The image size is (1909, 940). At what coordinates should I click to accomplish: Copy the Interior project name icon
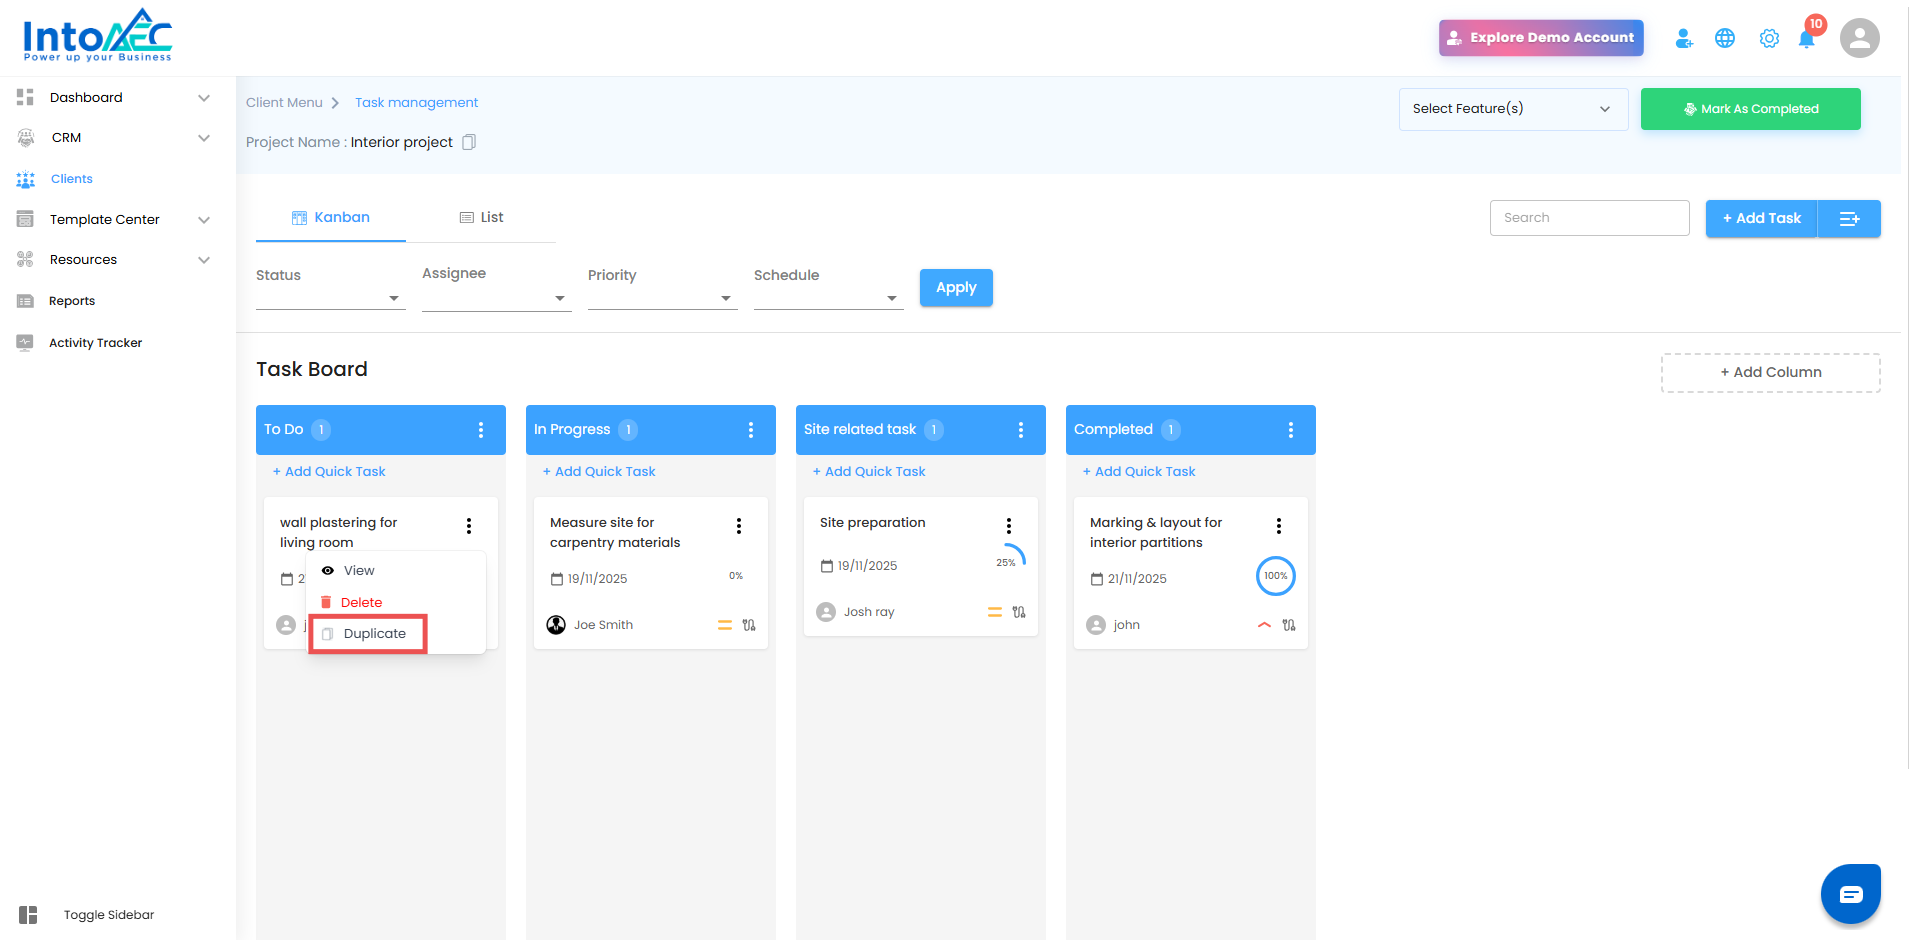pos(469,142)
